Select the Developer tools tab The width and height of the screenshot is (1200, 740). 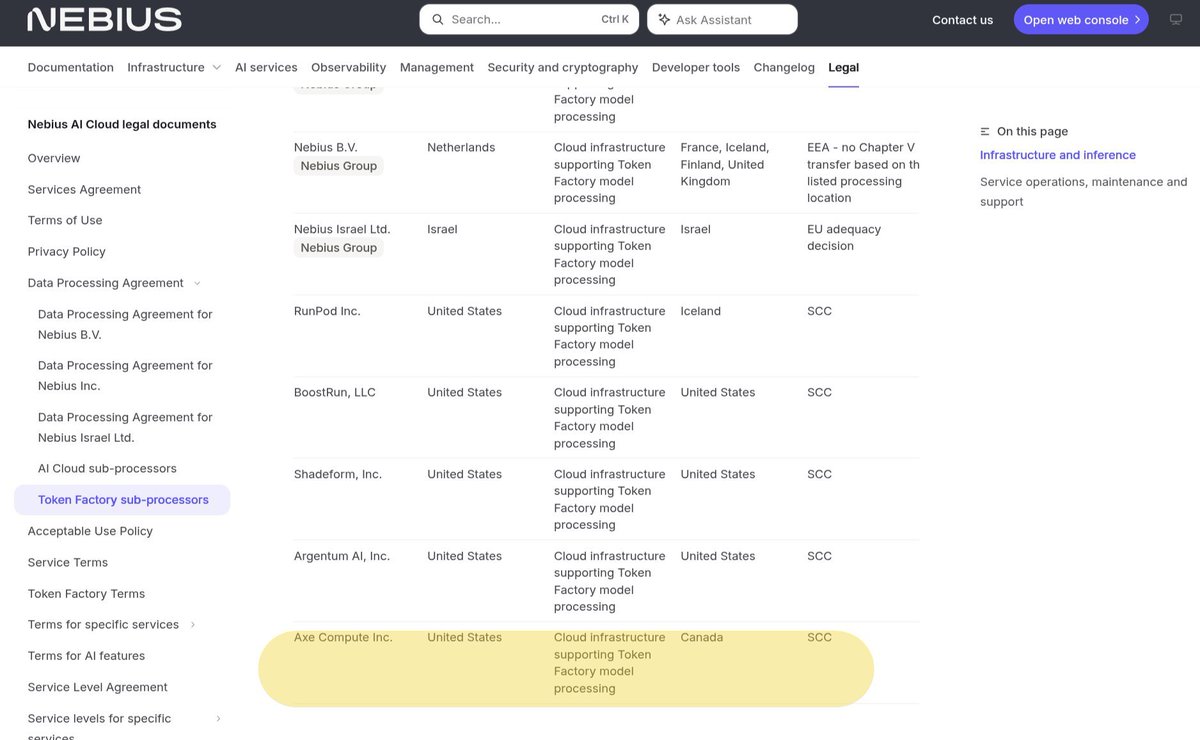(x=696, y=67)
